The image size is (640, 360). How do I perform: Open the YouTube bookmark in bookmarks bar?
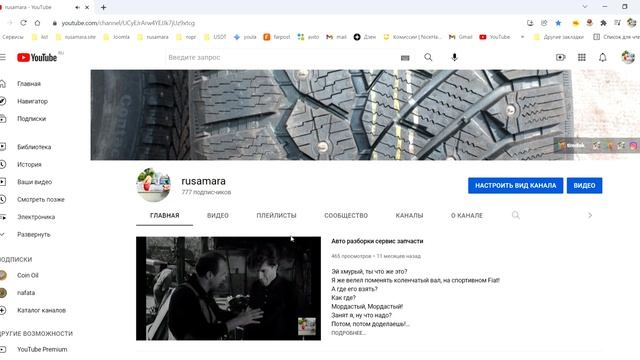coord(495,37)
